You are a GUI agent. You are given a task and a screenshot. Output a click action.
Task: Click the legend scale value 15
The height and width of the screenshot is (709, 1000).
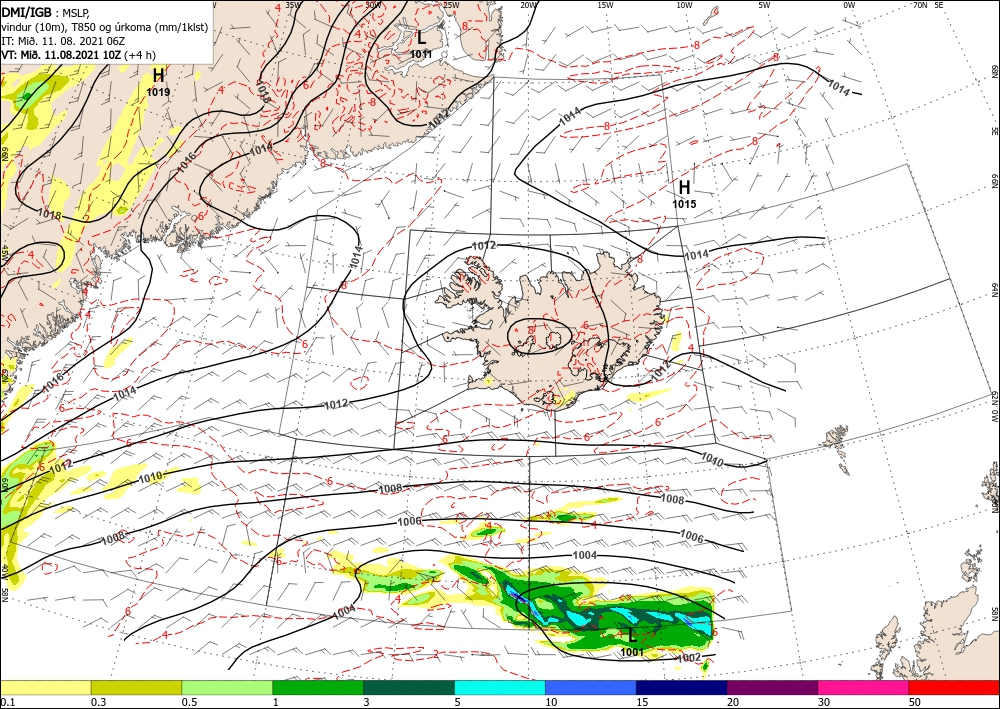click(x=642, y=702)
